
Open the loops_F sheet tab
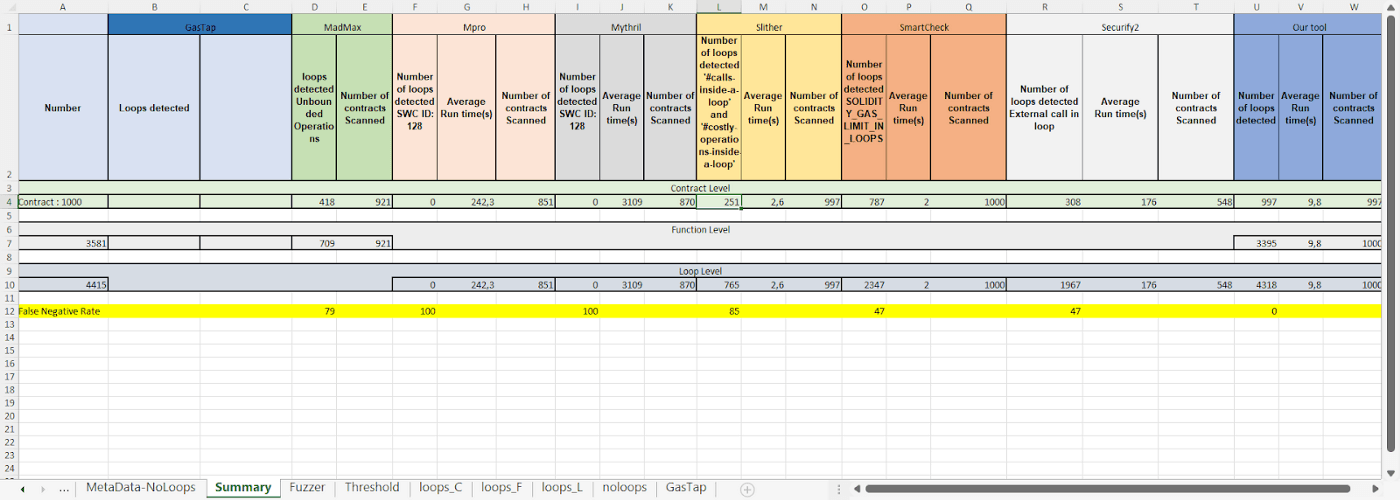[501, 488]
